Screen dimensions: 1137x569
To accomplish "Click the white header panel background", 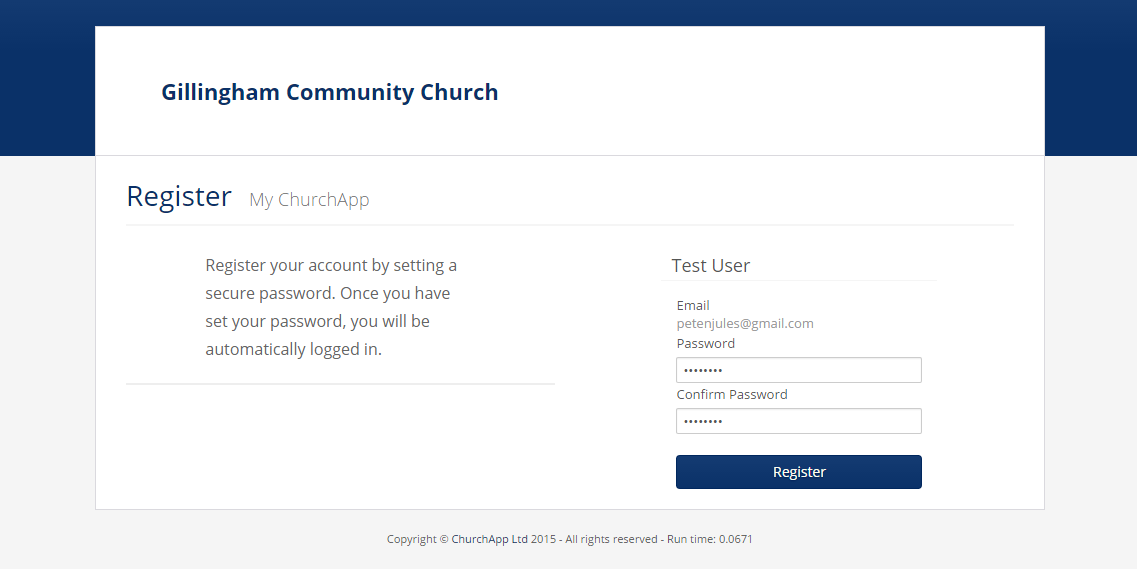I will 769,91.
